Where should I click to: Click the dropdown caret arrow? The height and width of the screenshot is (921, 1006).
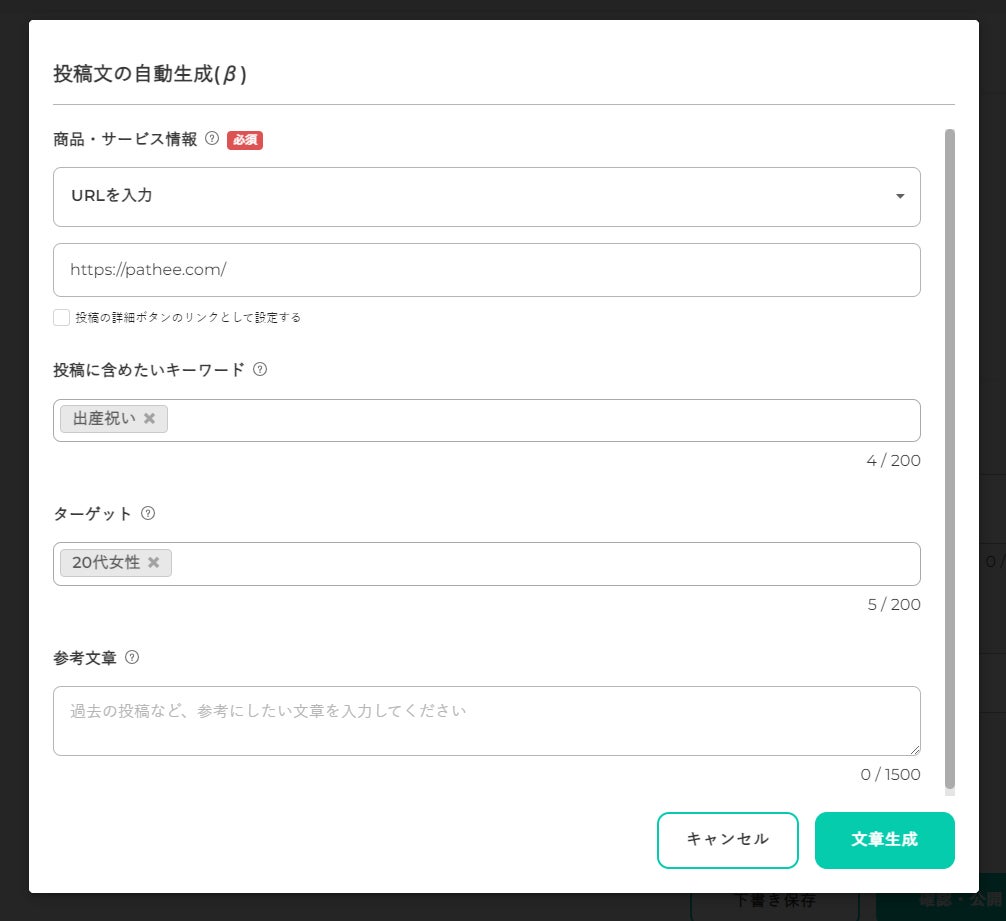[x=900, y=196]
